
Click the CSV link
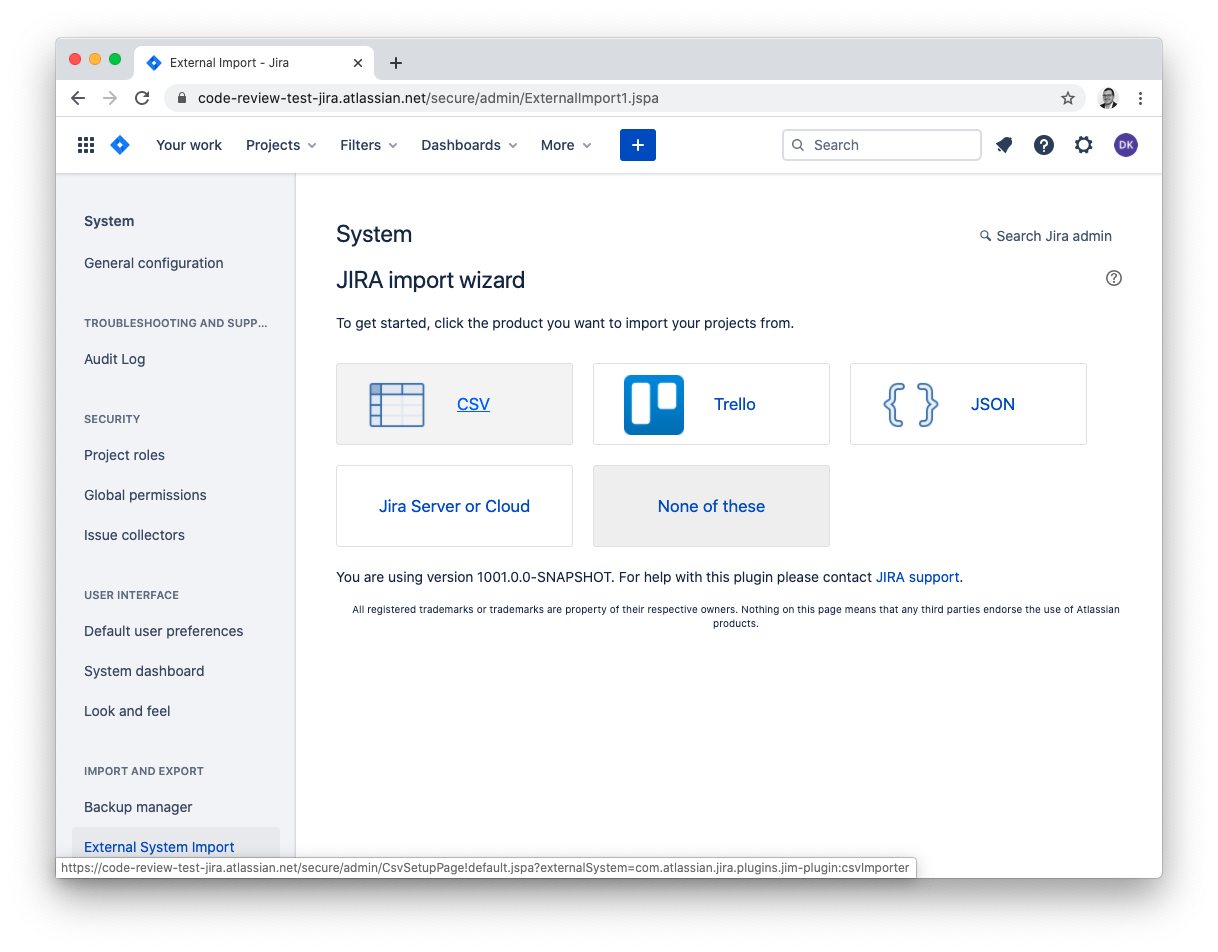[473, 404]
